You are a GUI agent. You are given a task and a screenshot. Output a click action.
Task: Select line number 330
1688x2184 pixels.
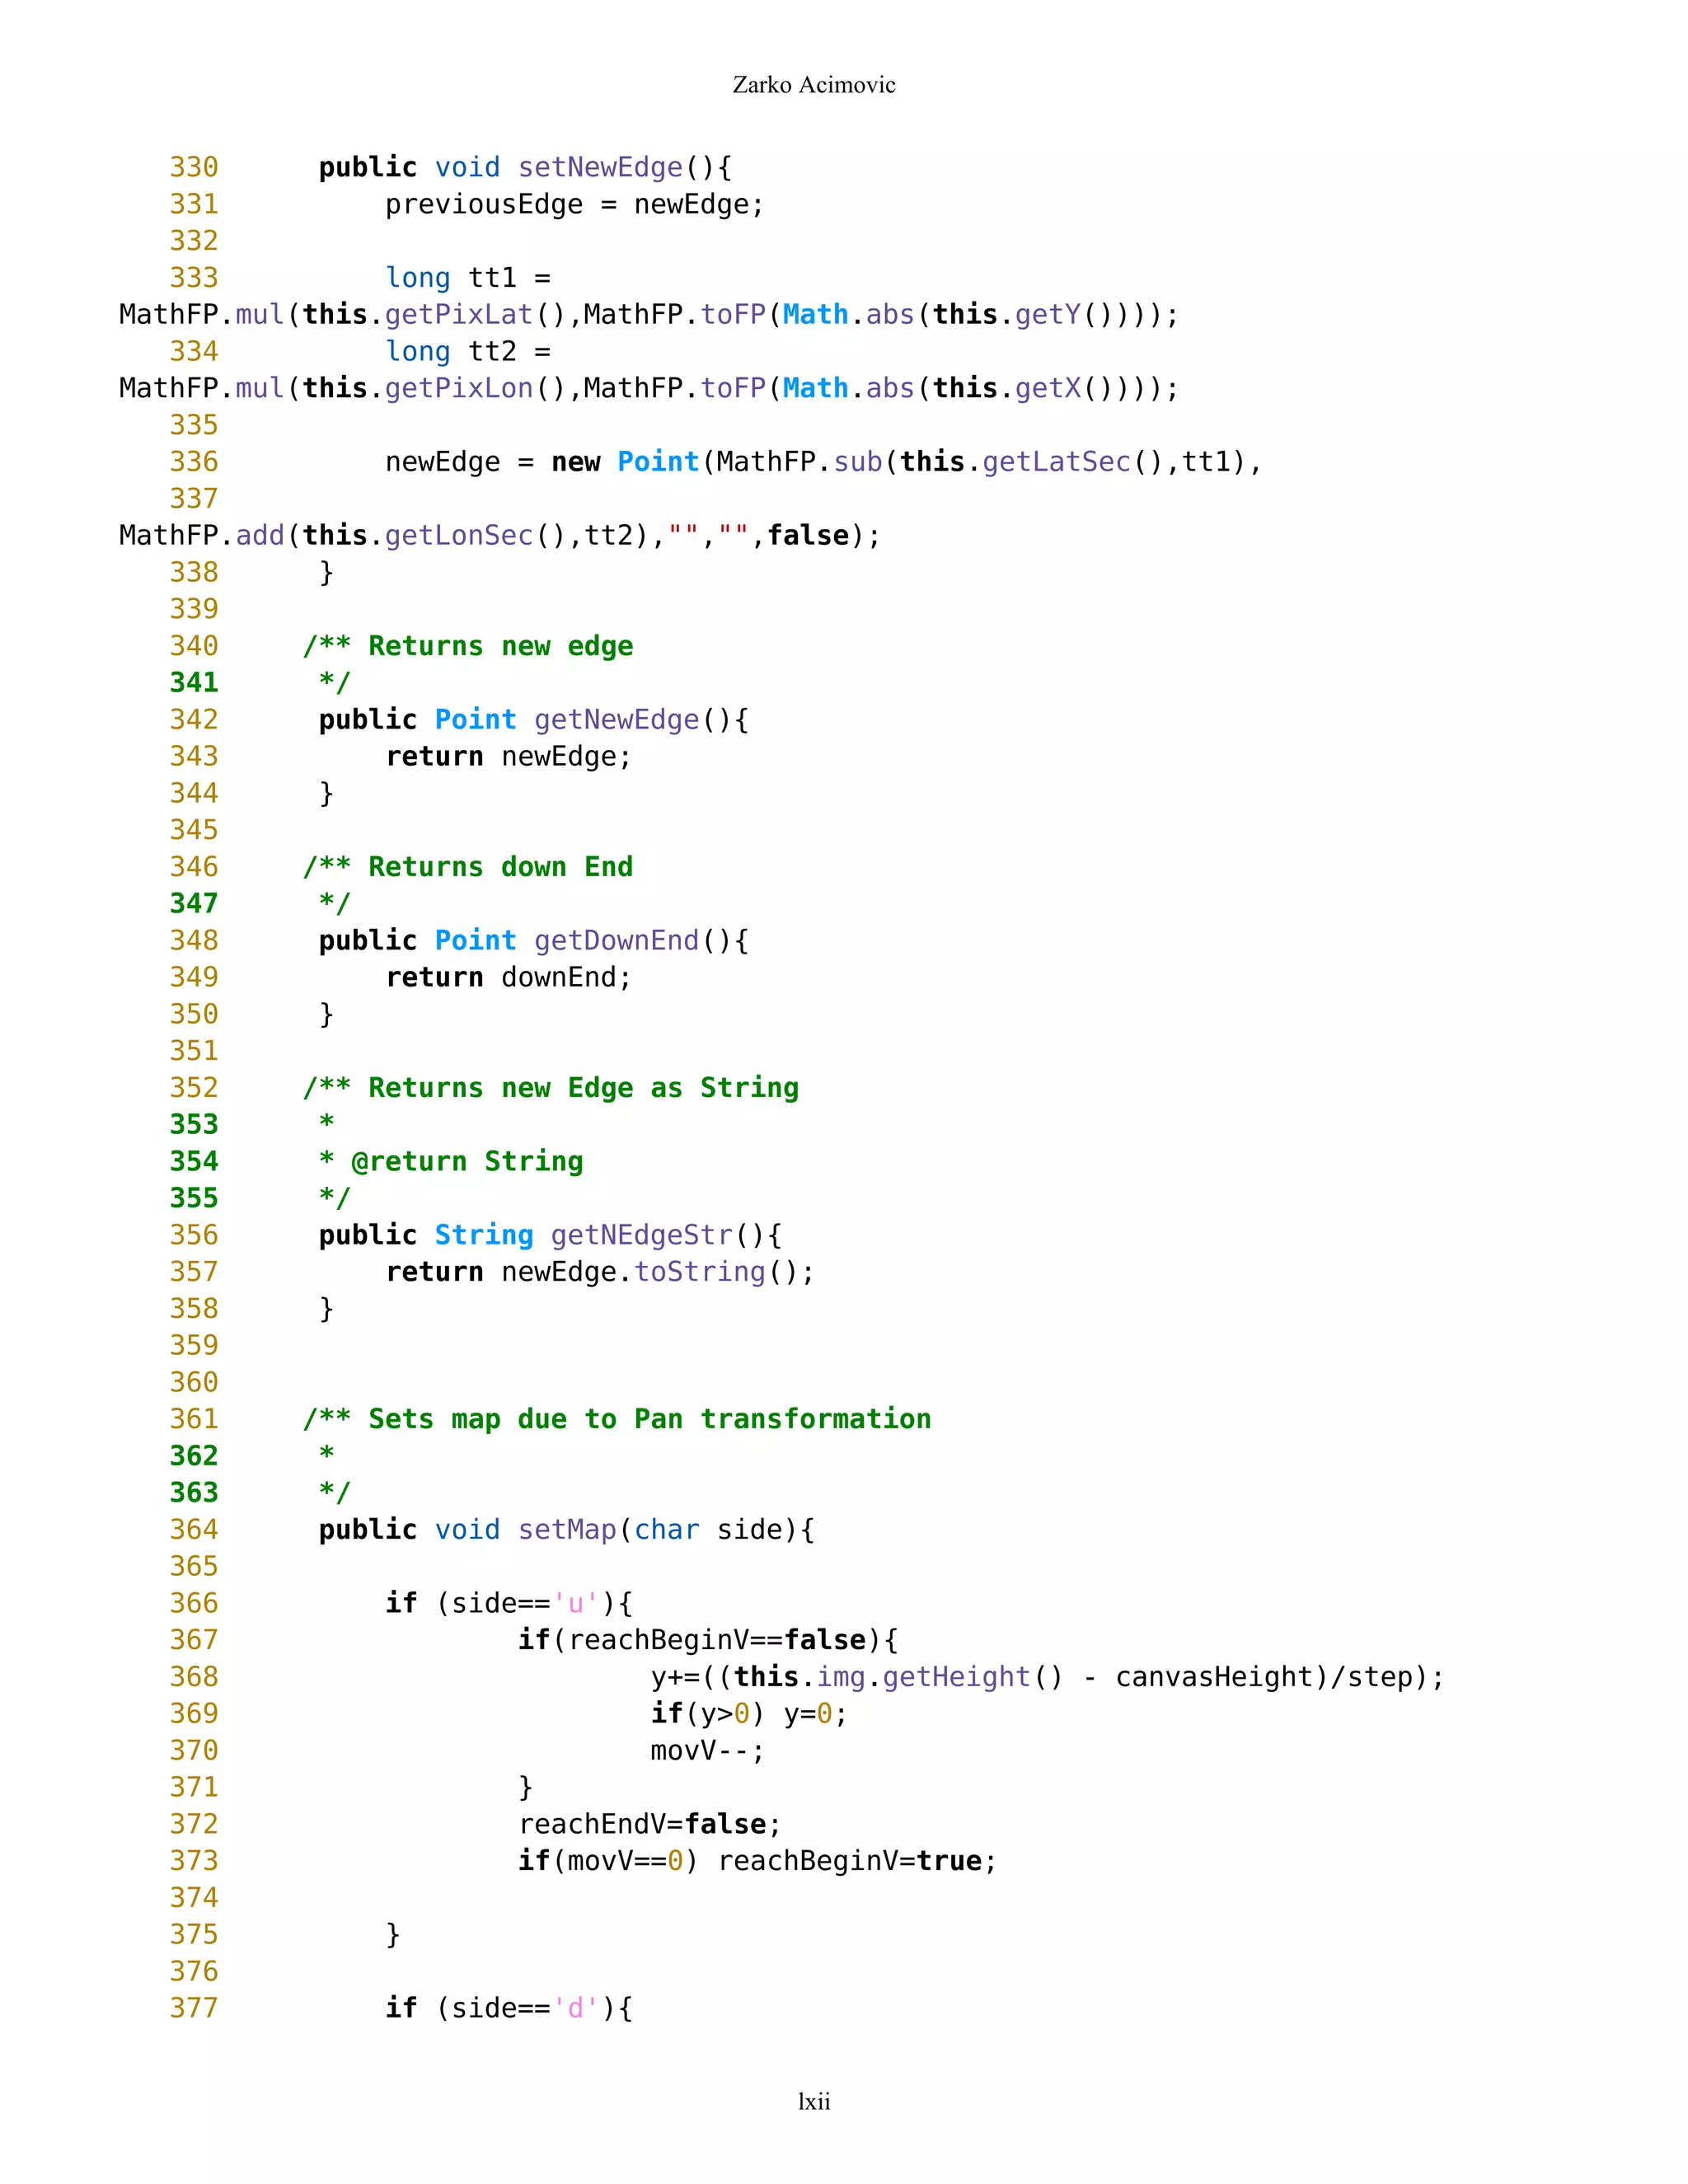[194, 167]
